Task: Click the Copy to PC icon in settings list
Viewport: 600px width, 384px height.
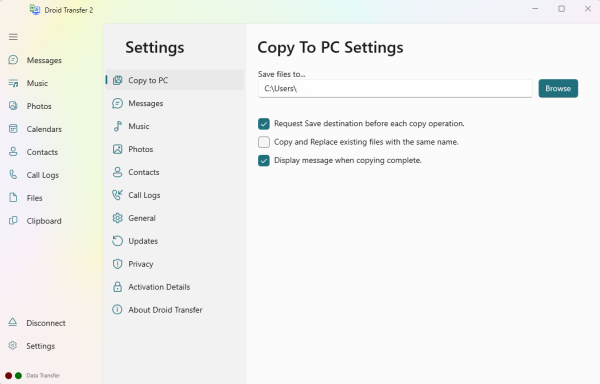Action: [x=117, y=80]
